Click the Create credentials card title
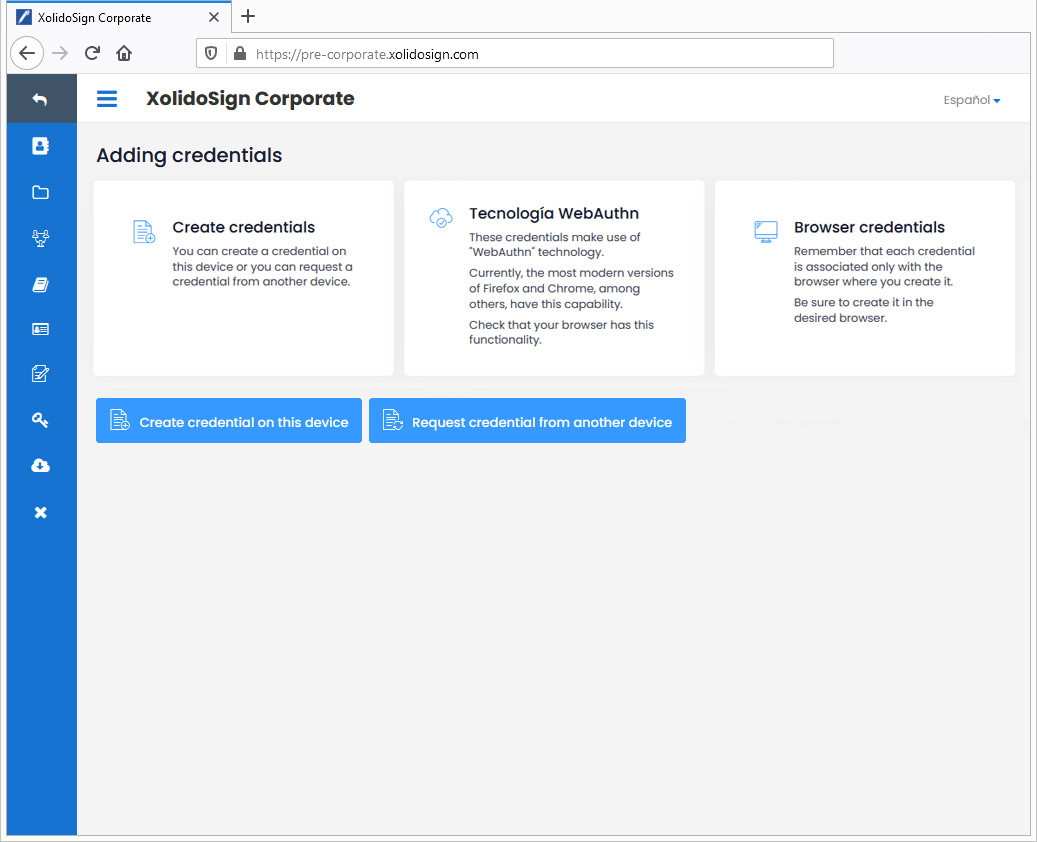Screen dimensions: 1037x842 (x=243, y=227)
